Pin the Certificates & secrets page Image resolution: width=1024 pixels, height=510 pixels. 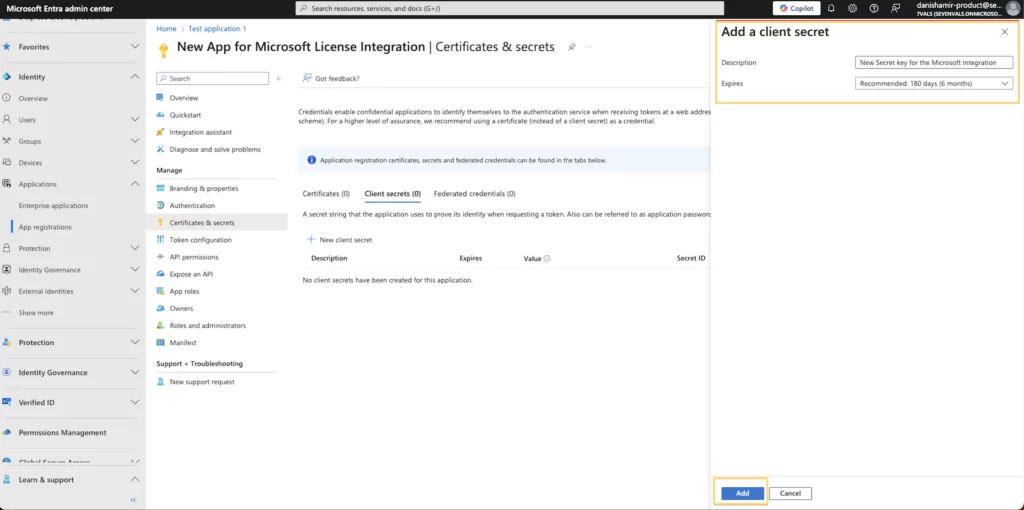click(572, 47)
